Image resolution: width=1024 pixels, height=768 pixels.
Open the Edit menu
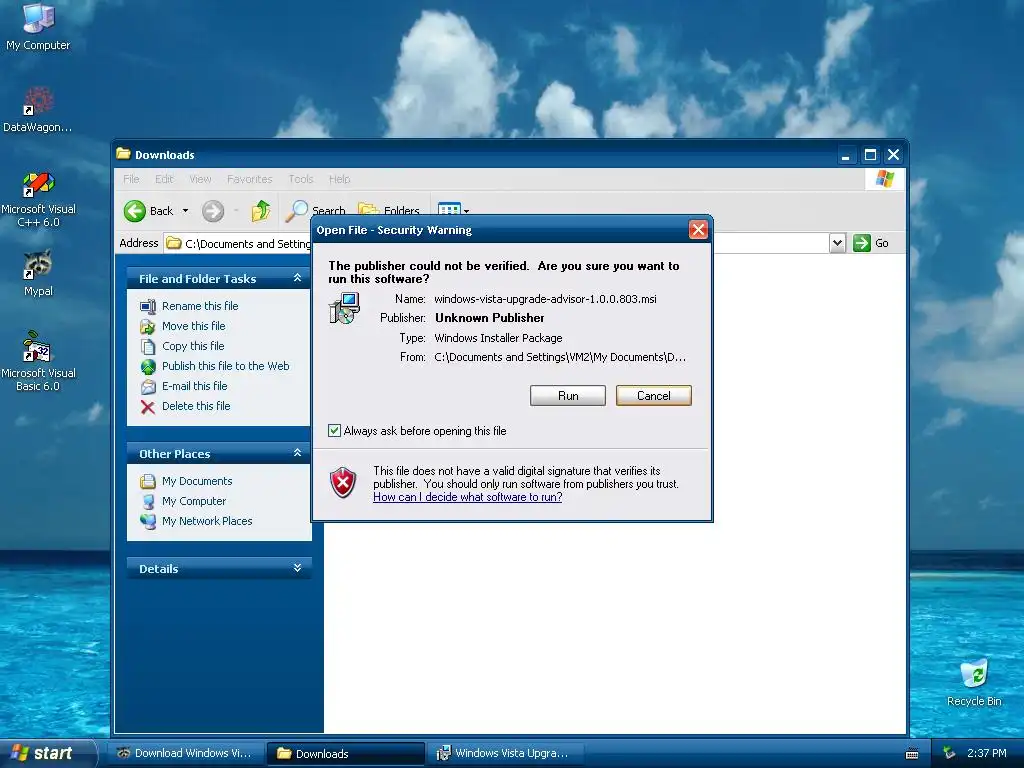coord(164,179)
